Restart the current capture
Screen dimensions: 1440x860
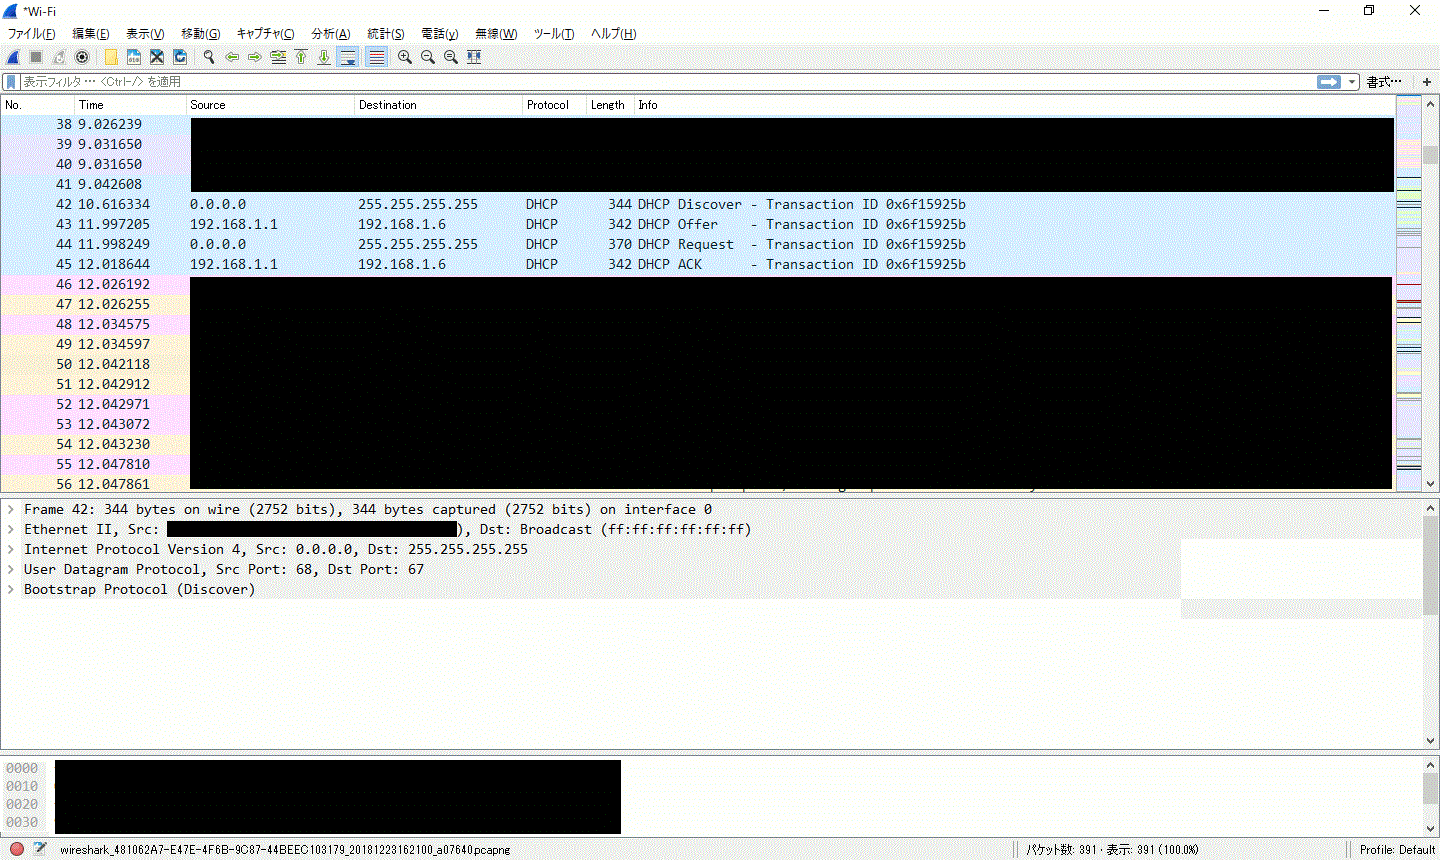click(x=59, y=57)
